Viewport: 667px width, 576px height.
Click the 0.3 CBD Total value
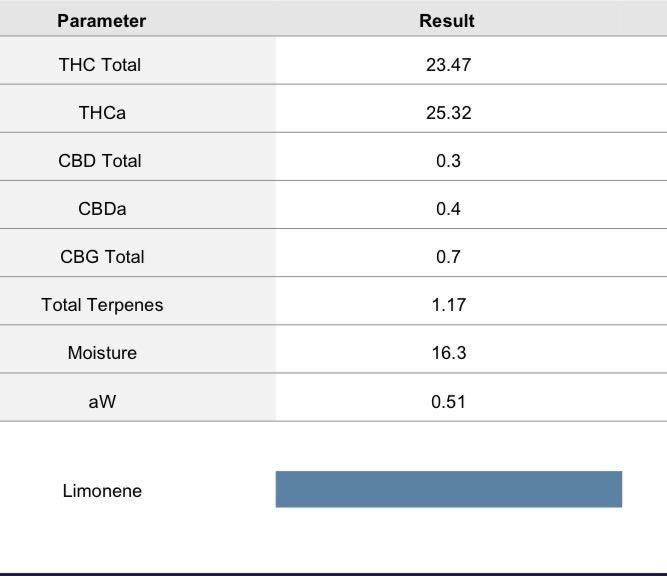(448, 161)
